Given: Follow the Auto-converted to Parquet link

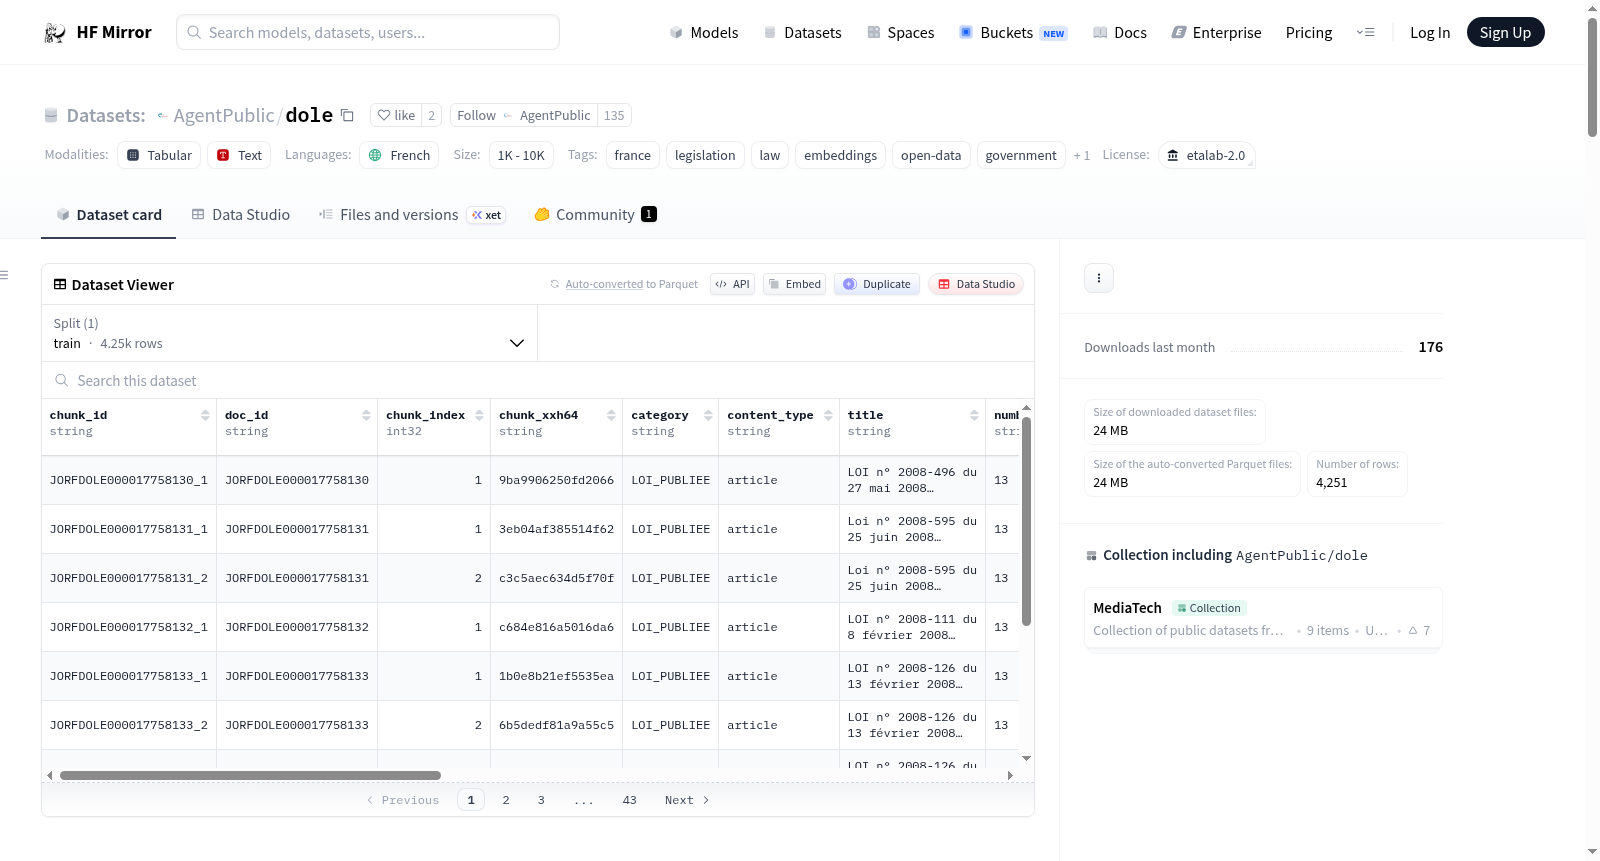Looking at the screenshot, I should tap(604, 284).
